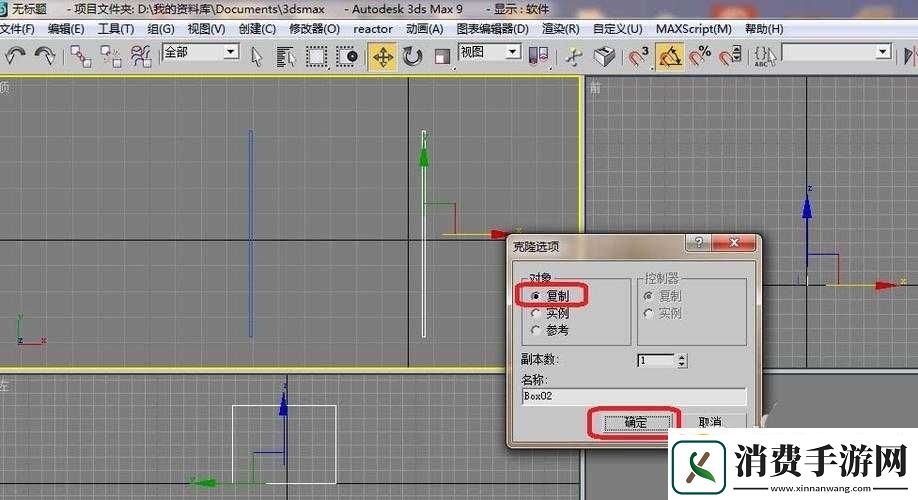Viewport: 918px width, 500px height.
Task: Open the Select by Name list icon
Action: pos(286,57)
